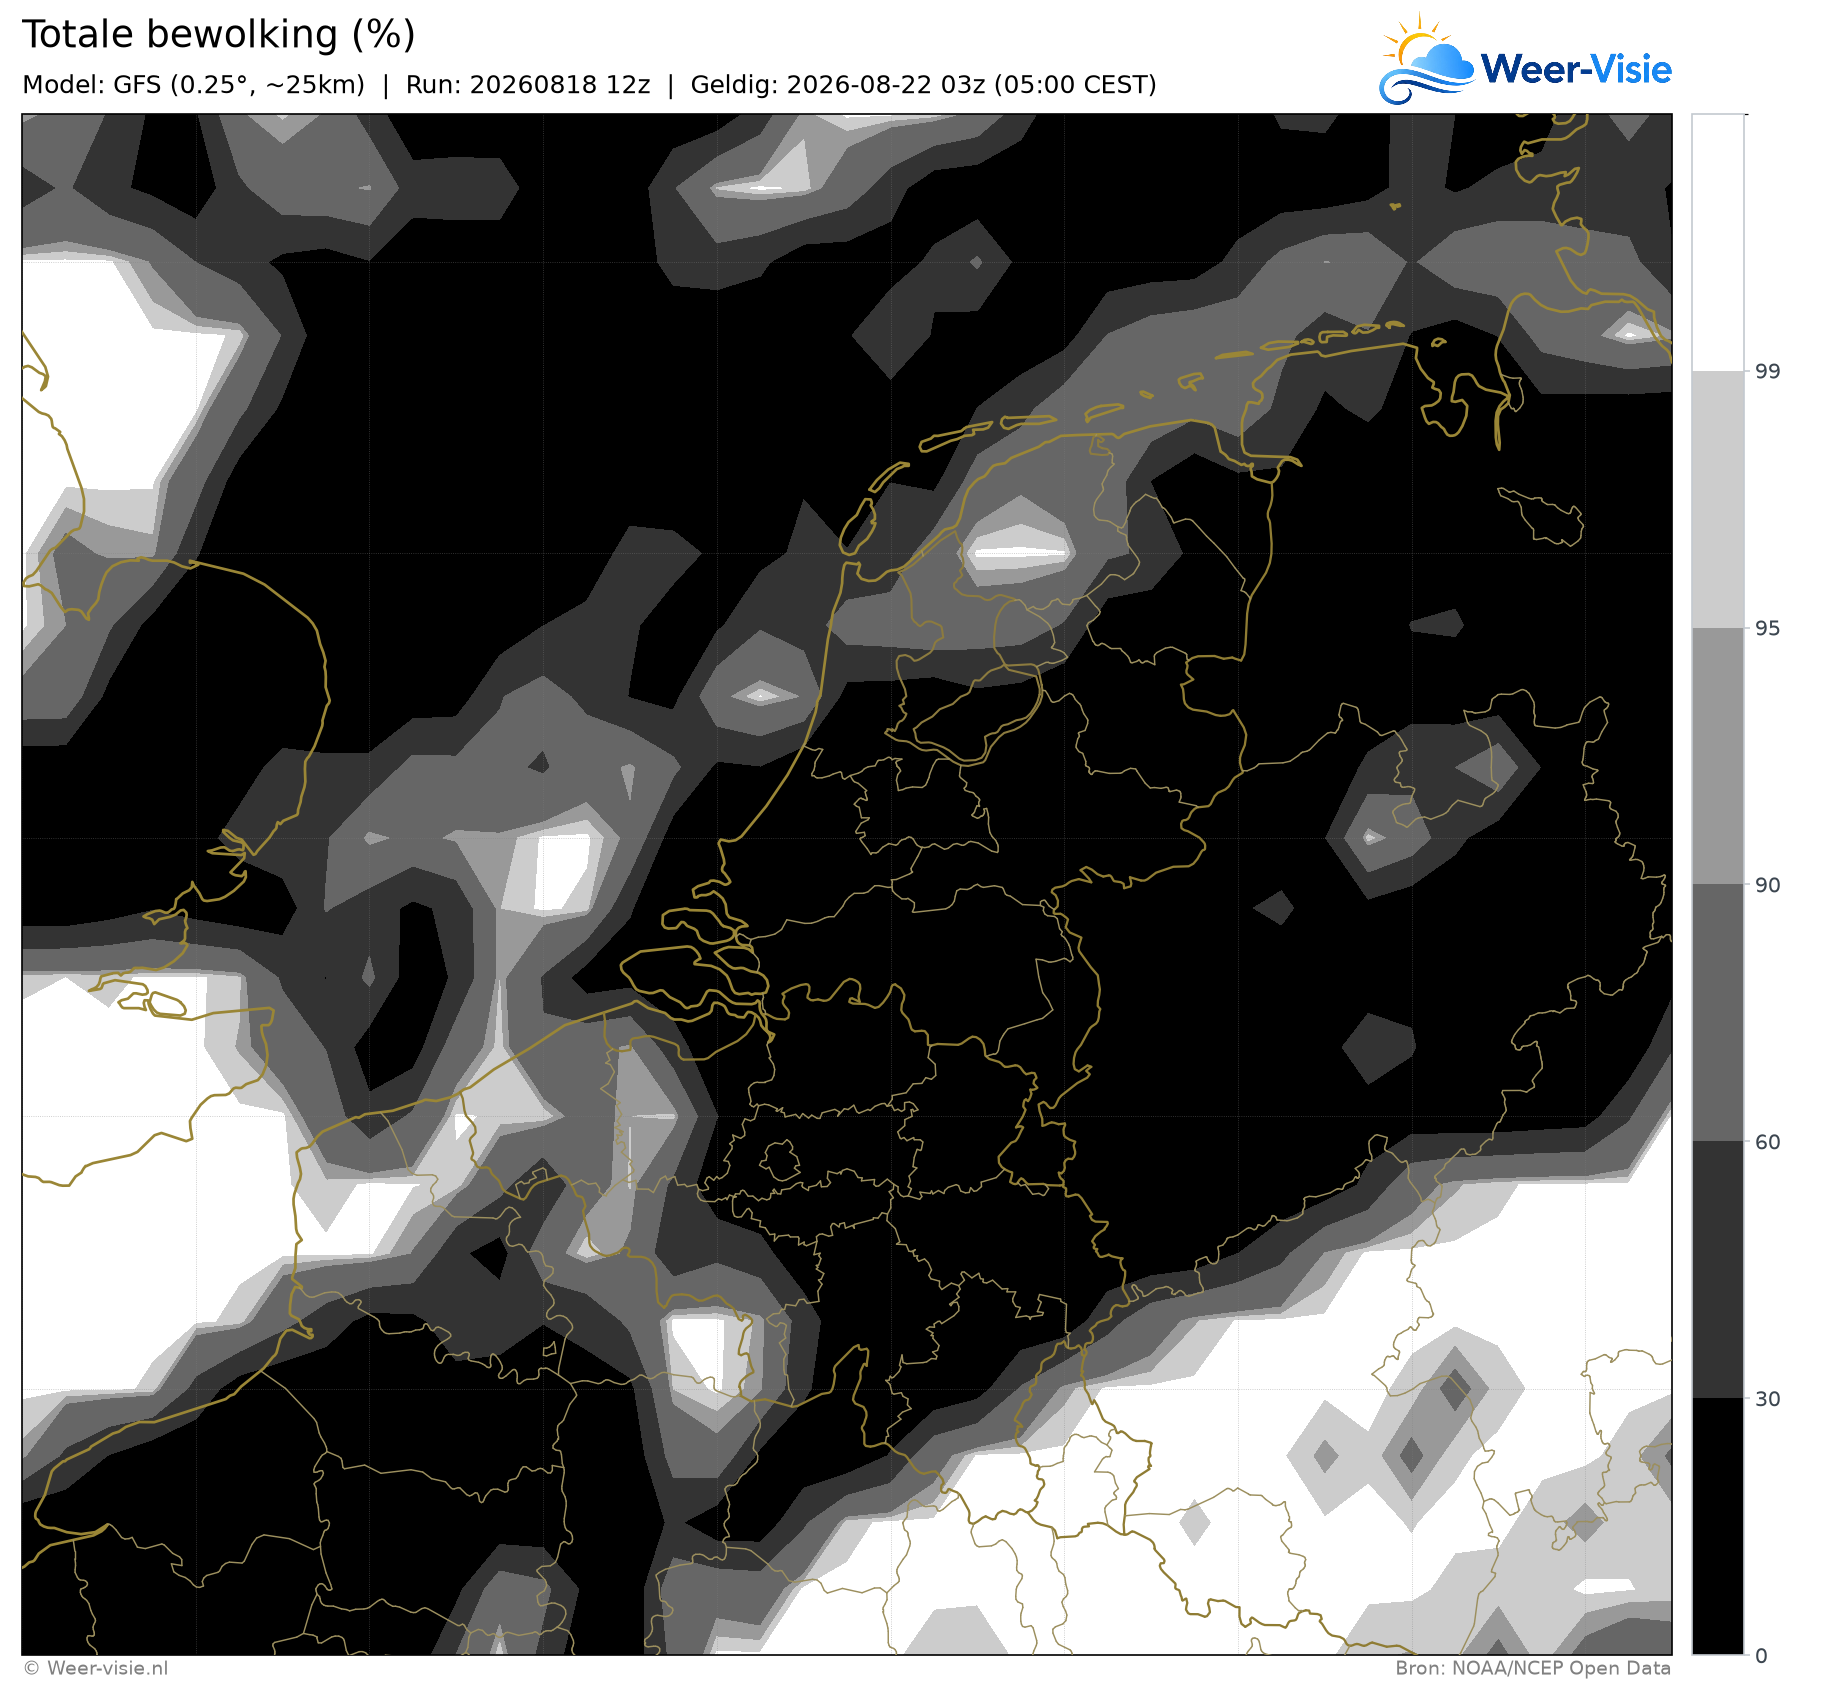Click the Weer-Visie sun and cloud logo
This screenshot has width=1824, height=1681.
tap(1426, 60)
